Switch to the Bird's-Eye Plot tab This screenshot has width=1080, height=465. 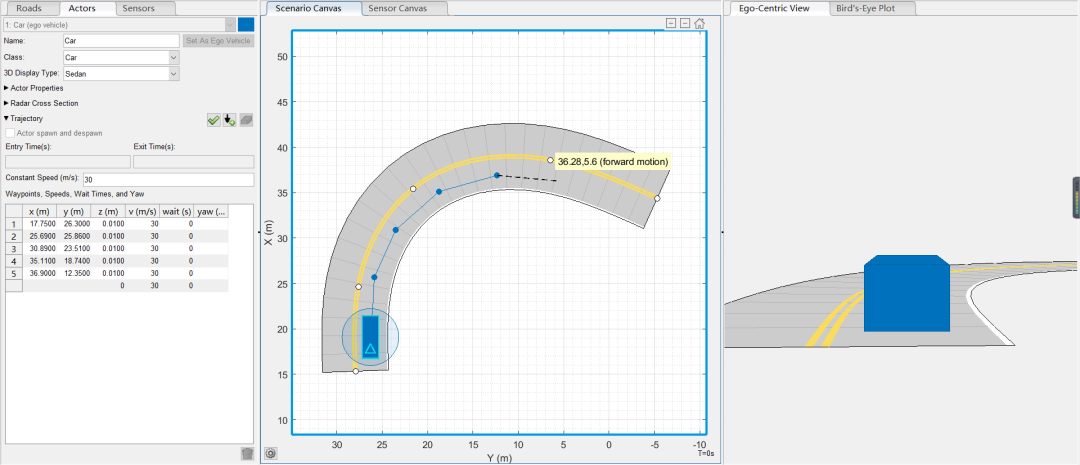[x=865, y=9]
